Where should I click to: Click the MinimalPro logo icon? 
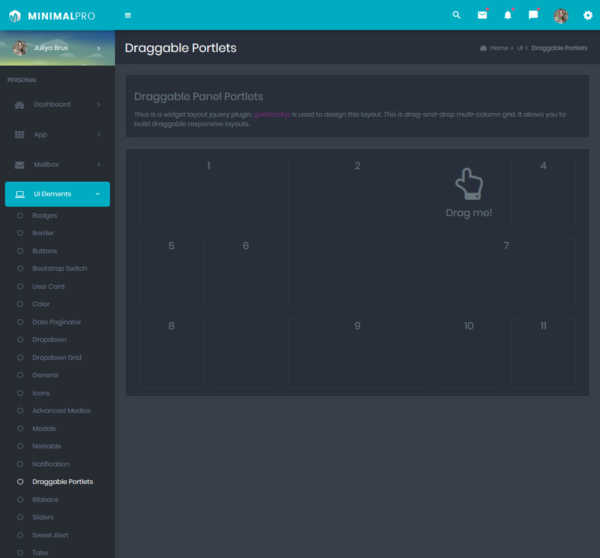[15, 16]
